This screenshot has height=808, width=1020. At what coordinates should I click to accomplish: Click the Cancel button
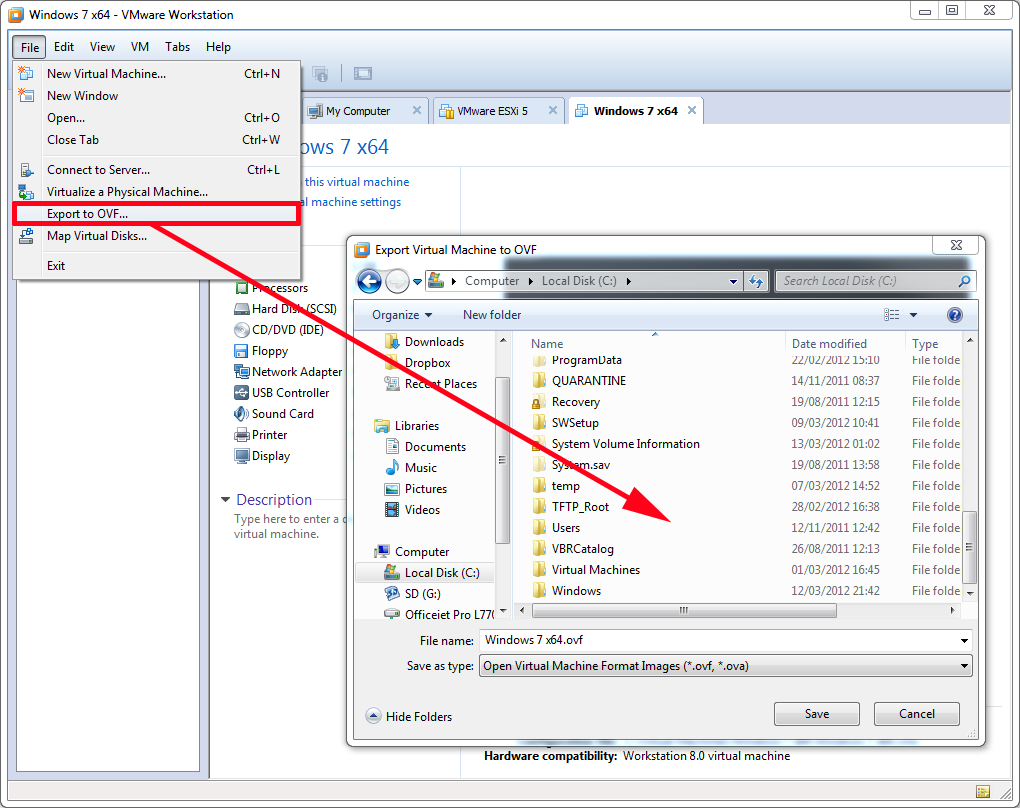tap(916, 714)
